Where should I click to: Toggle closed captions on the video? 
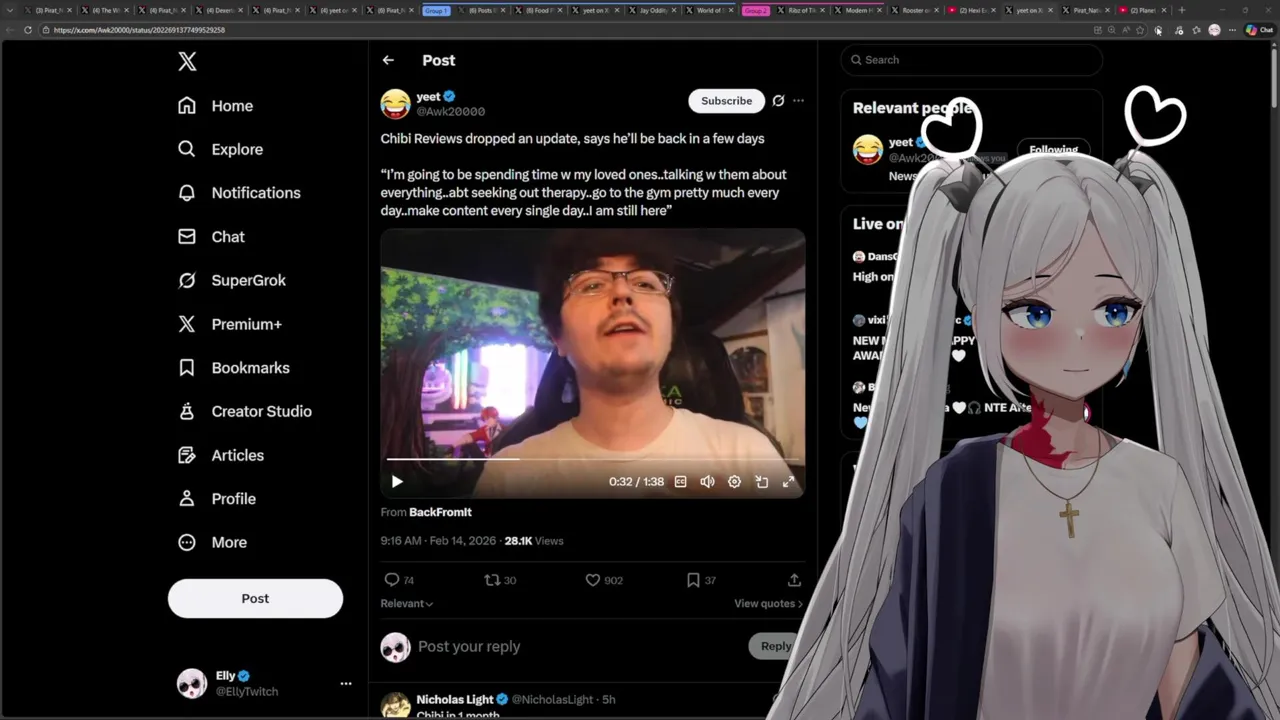pyautogui.click(x=681, y=482)
